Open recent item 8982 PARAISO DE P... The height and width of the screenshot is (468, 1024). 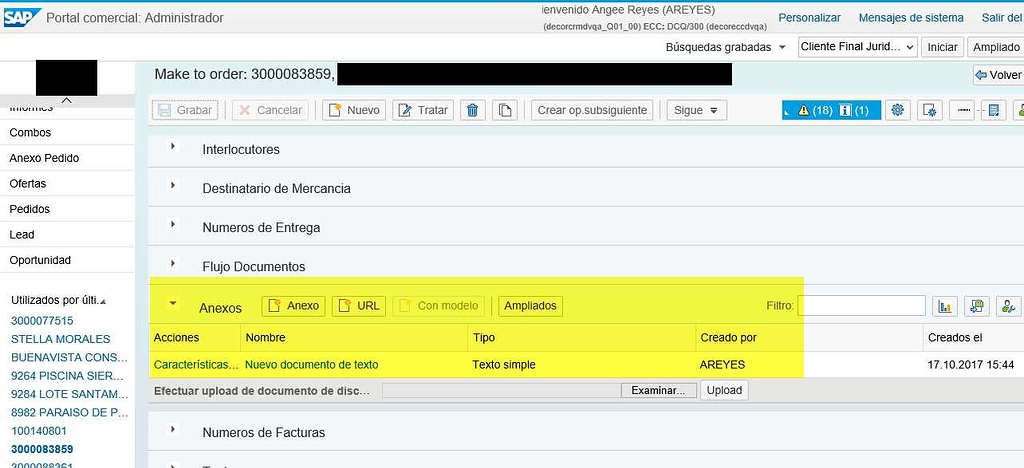(70, 413)
